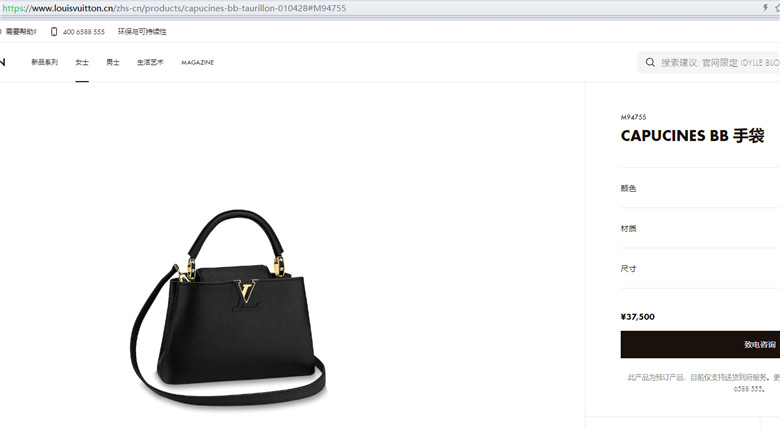Click the 此产品为预订产品 pre-order notice text
The height and width of the screenshot is (429, 780).
[704, 383]
